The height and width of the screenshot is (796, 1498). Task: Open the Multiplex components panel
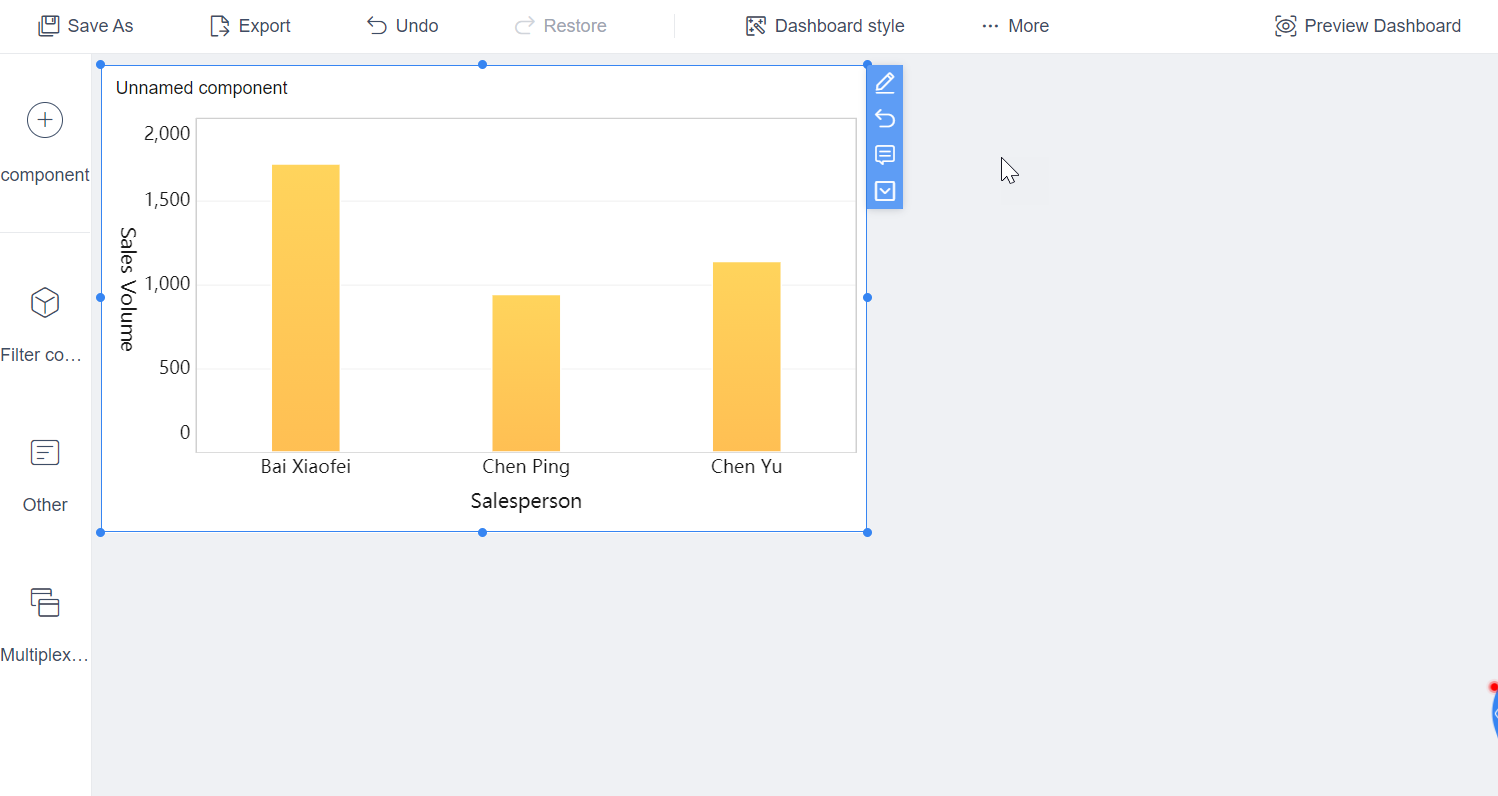click(x=45, y=627)
